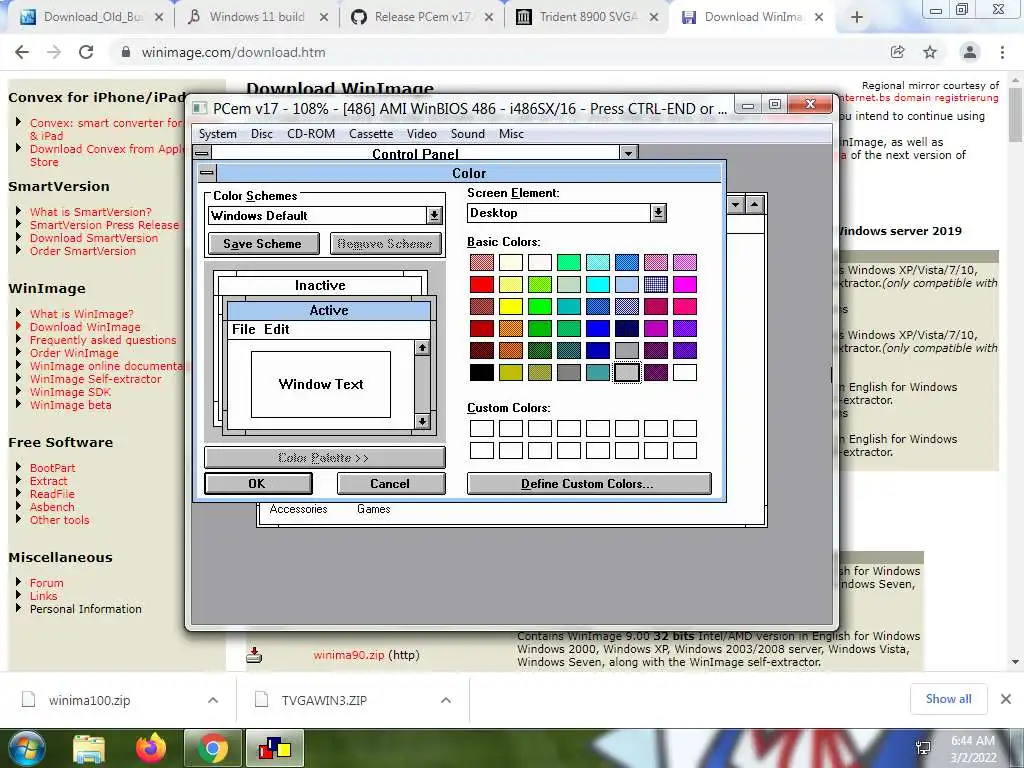The image size is (1024, 768).
Task: Click Program Manager's minimize down arrow
Action: (736, 204)
